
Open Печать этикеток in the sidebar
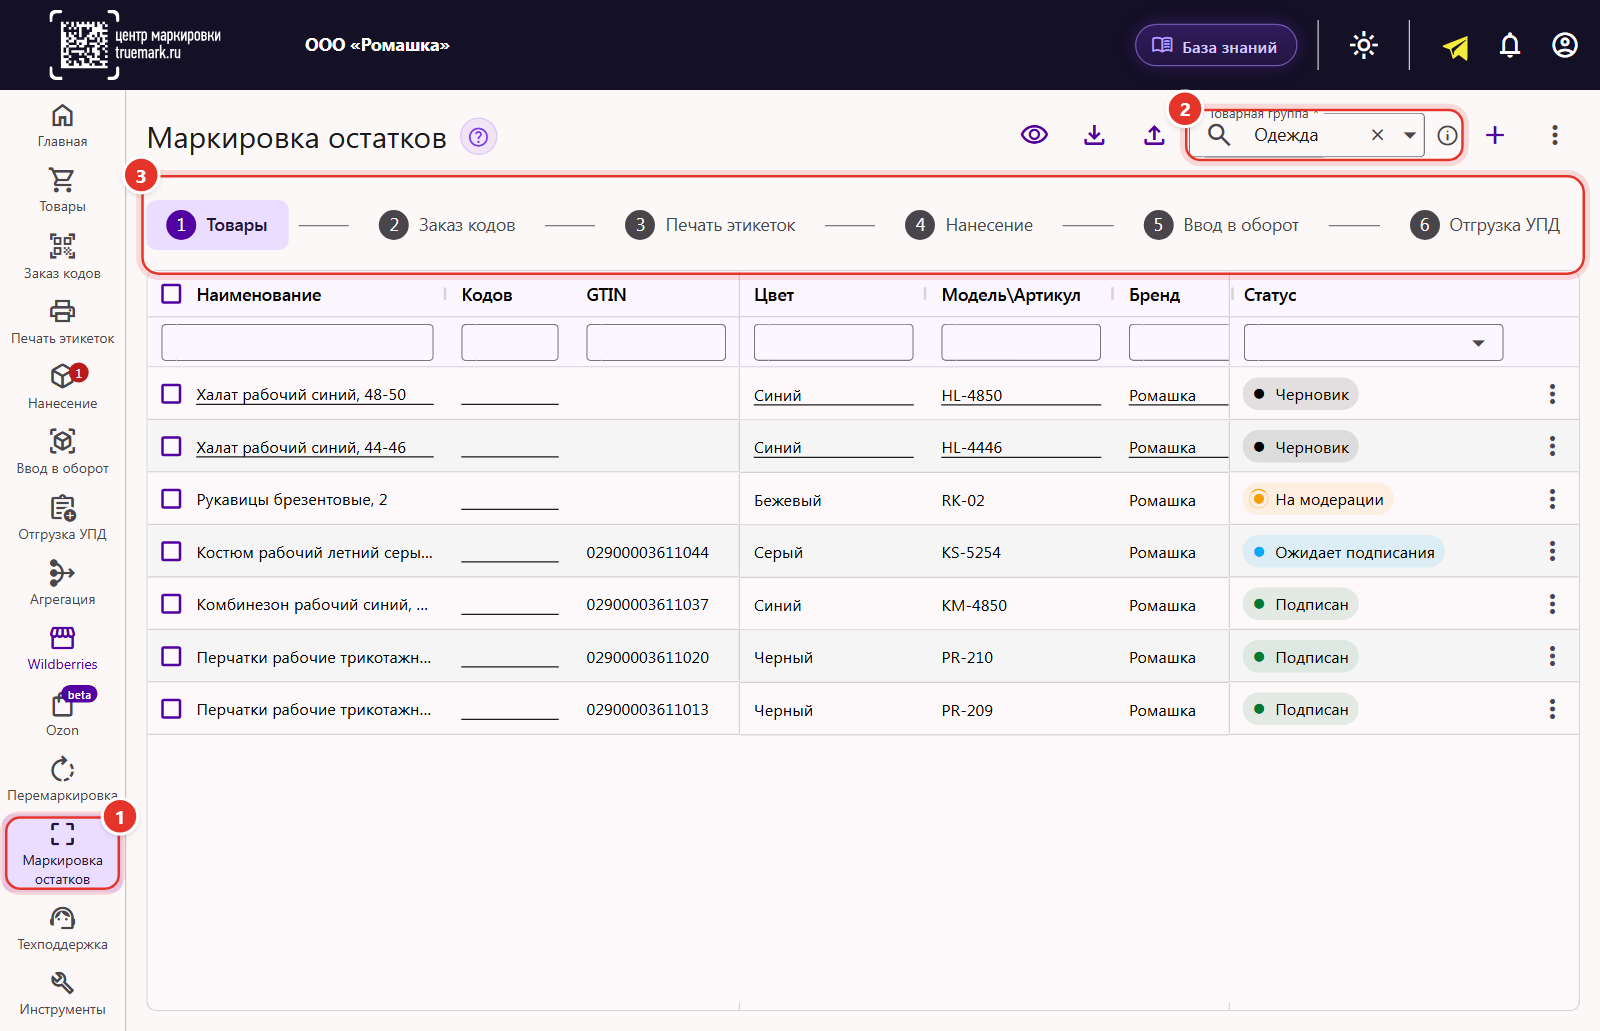pos(62,322)
